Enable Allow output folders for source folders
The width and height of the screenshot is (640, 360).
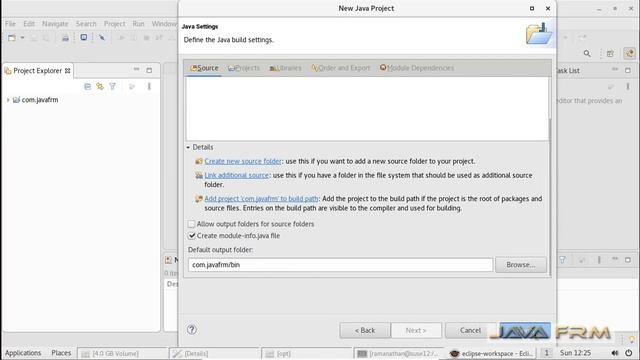191,224
